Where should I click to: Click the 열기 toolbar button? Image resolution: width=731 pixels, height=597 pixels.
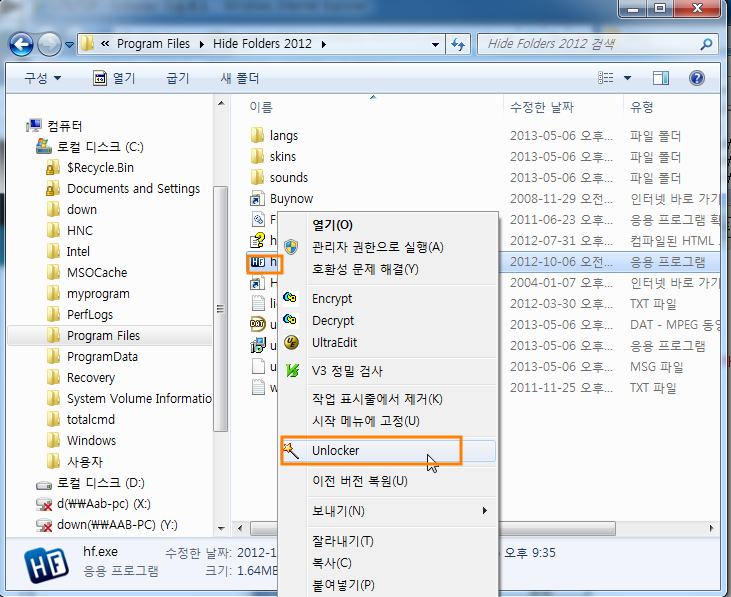click(x=114, y=78)
